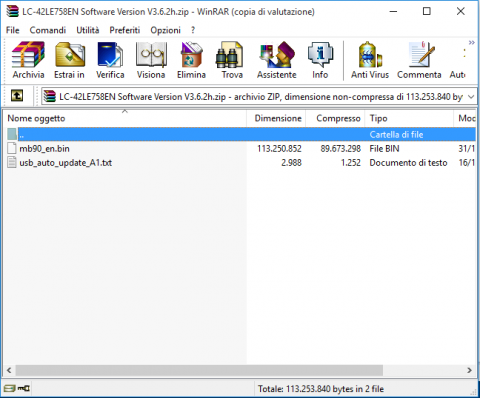Click the 2.988 size value
Image resolution: width=480 pixels, height=398 pixels.
(x=291, y=163)
